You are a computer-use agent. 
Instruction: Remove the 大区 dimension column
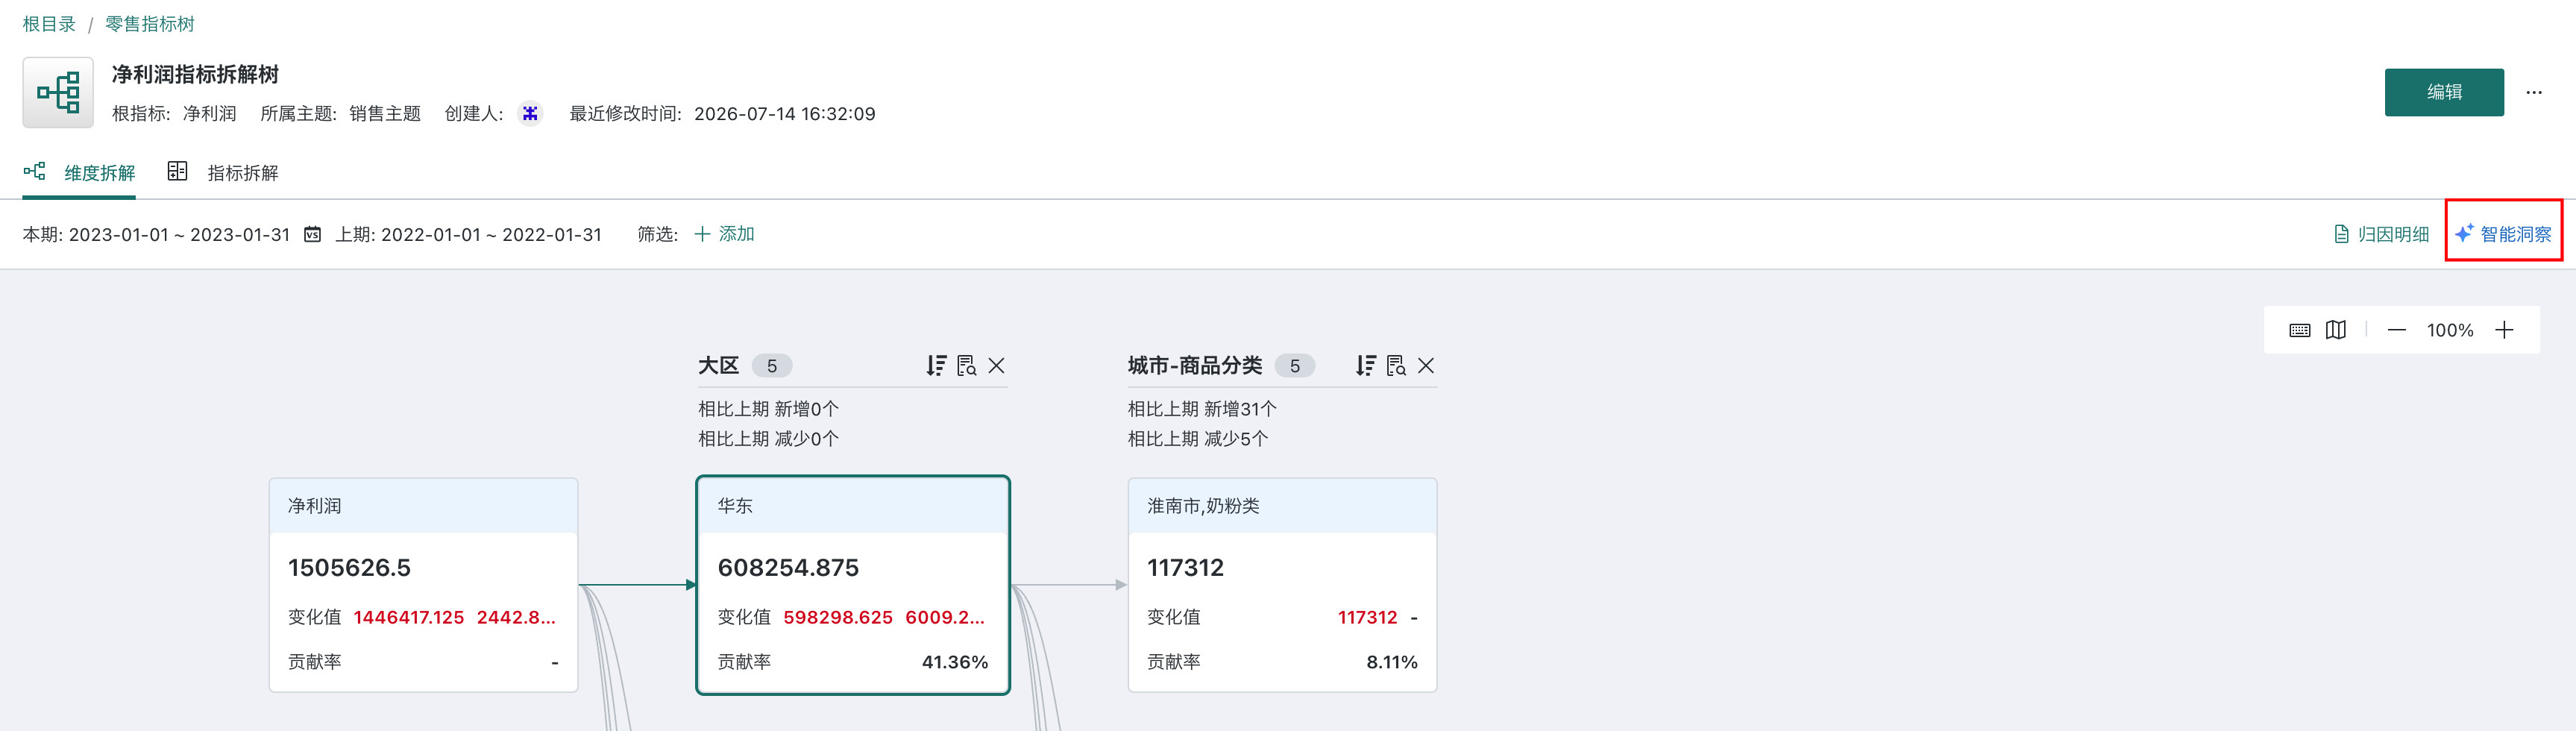(997, 366)
